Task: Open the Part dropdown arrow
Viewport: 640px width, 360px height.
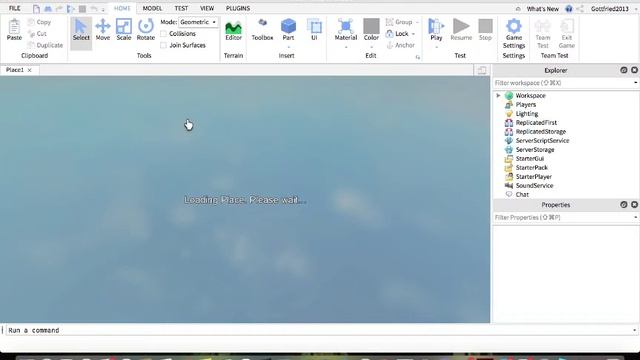Action: tap(288, 47)
